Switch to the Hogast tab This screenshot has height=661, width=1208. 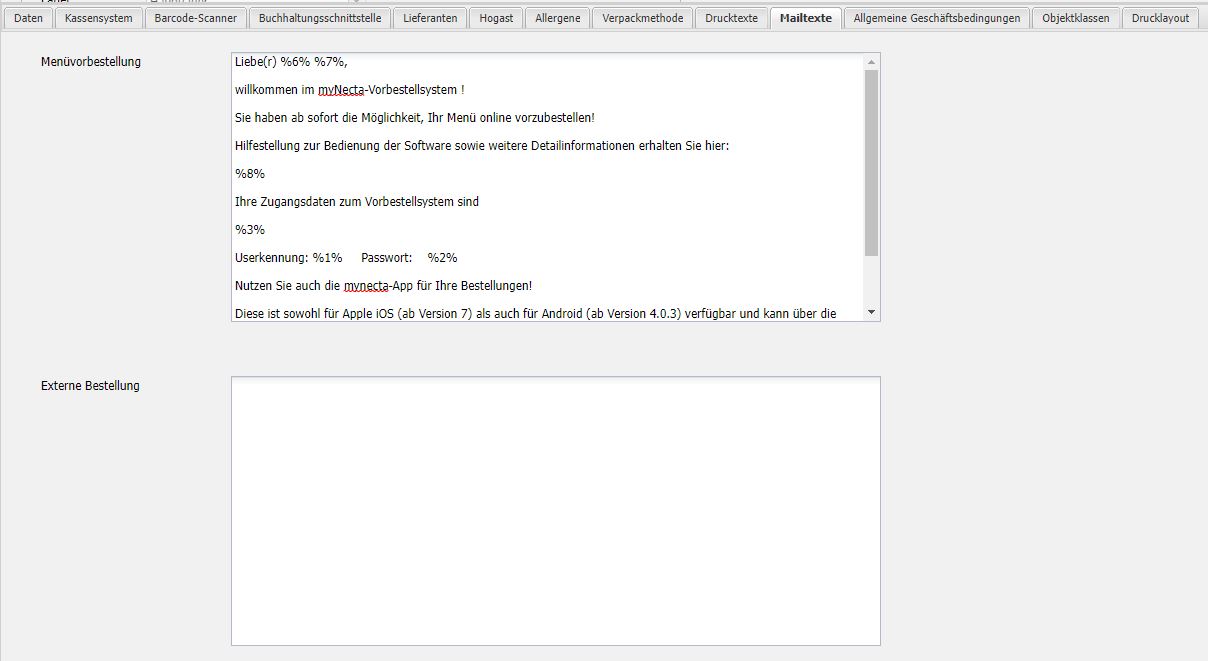pyautogui.click(x=496, y=18)
